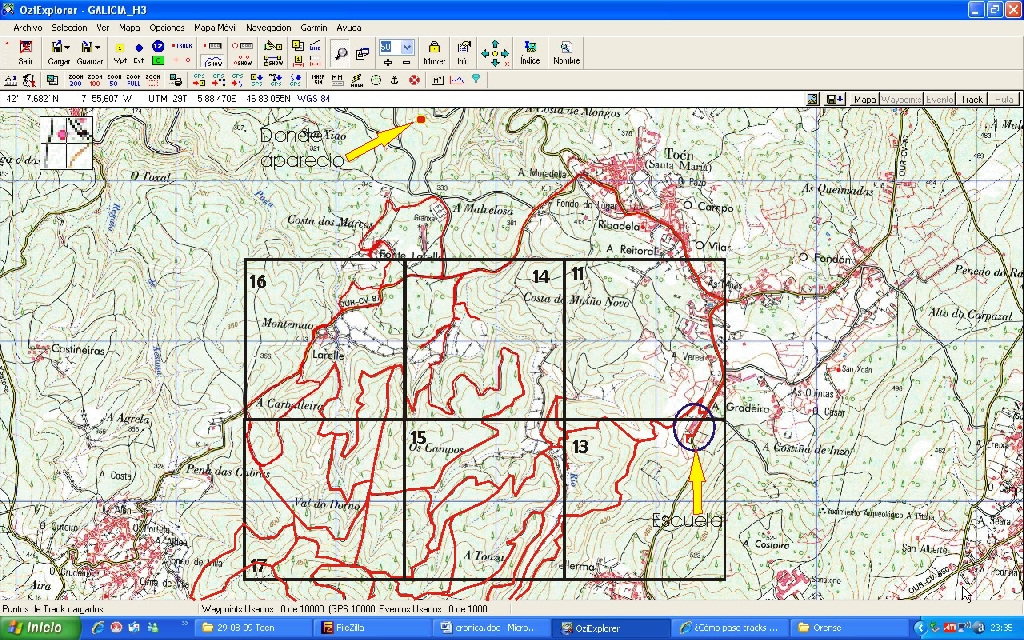
Task: Click the Waypoints control button
Action: [x=901, y=99]
